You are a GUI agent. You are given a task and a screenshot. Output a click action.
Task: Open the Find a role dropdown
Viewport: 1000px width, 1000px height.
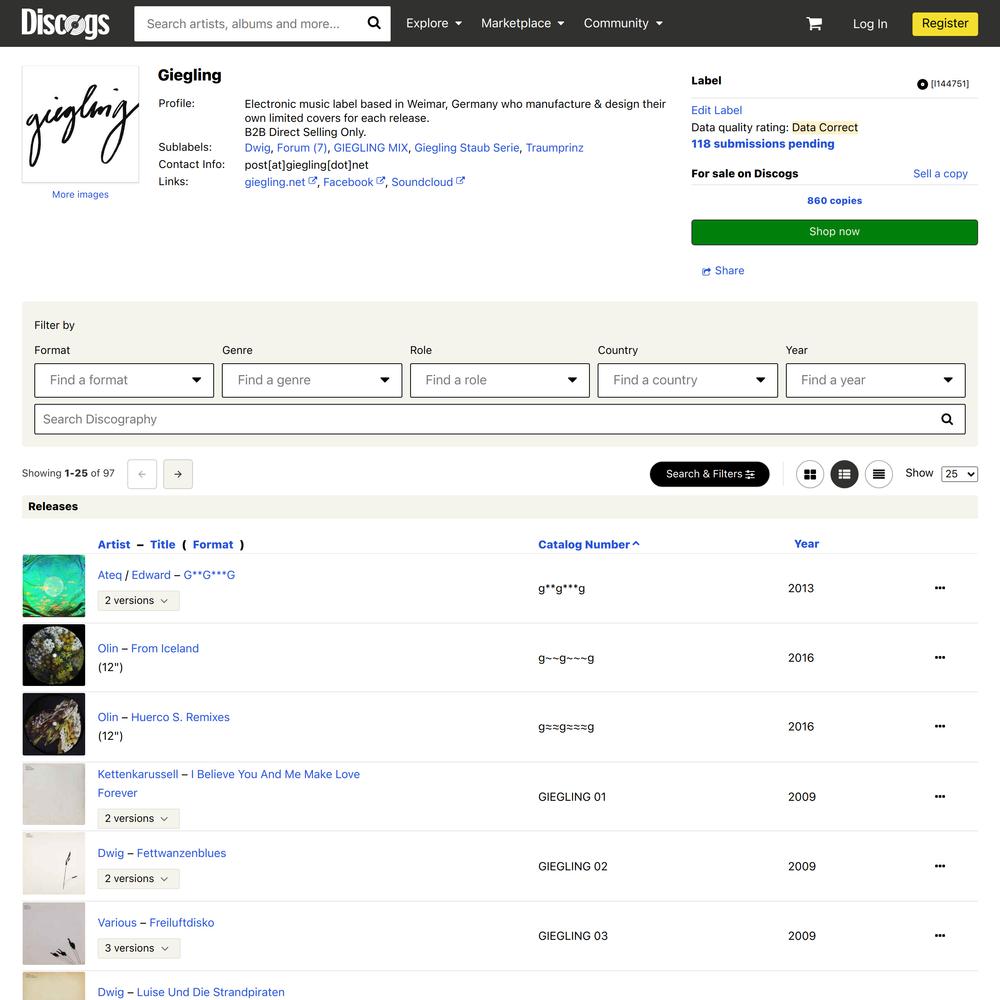pos(499,380)
